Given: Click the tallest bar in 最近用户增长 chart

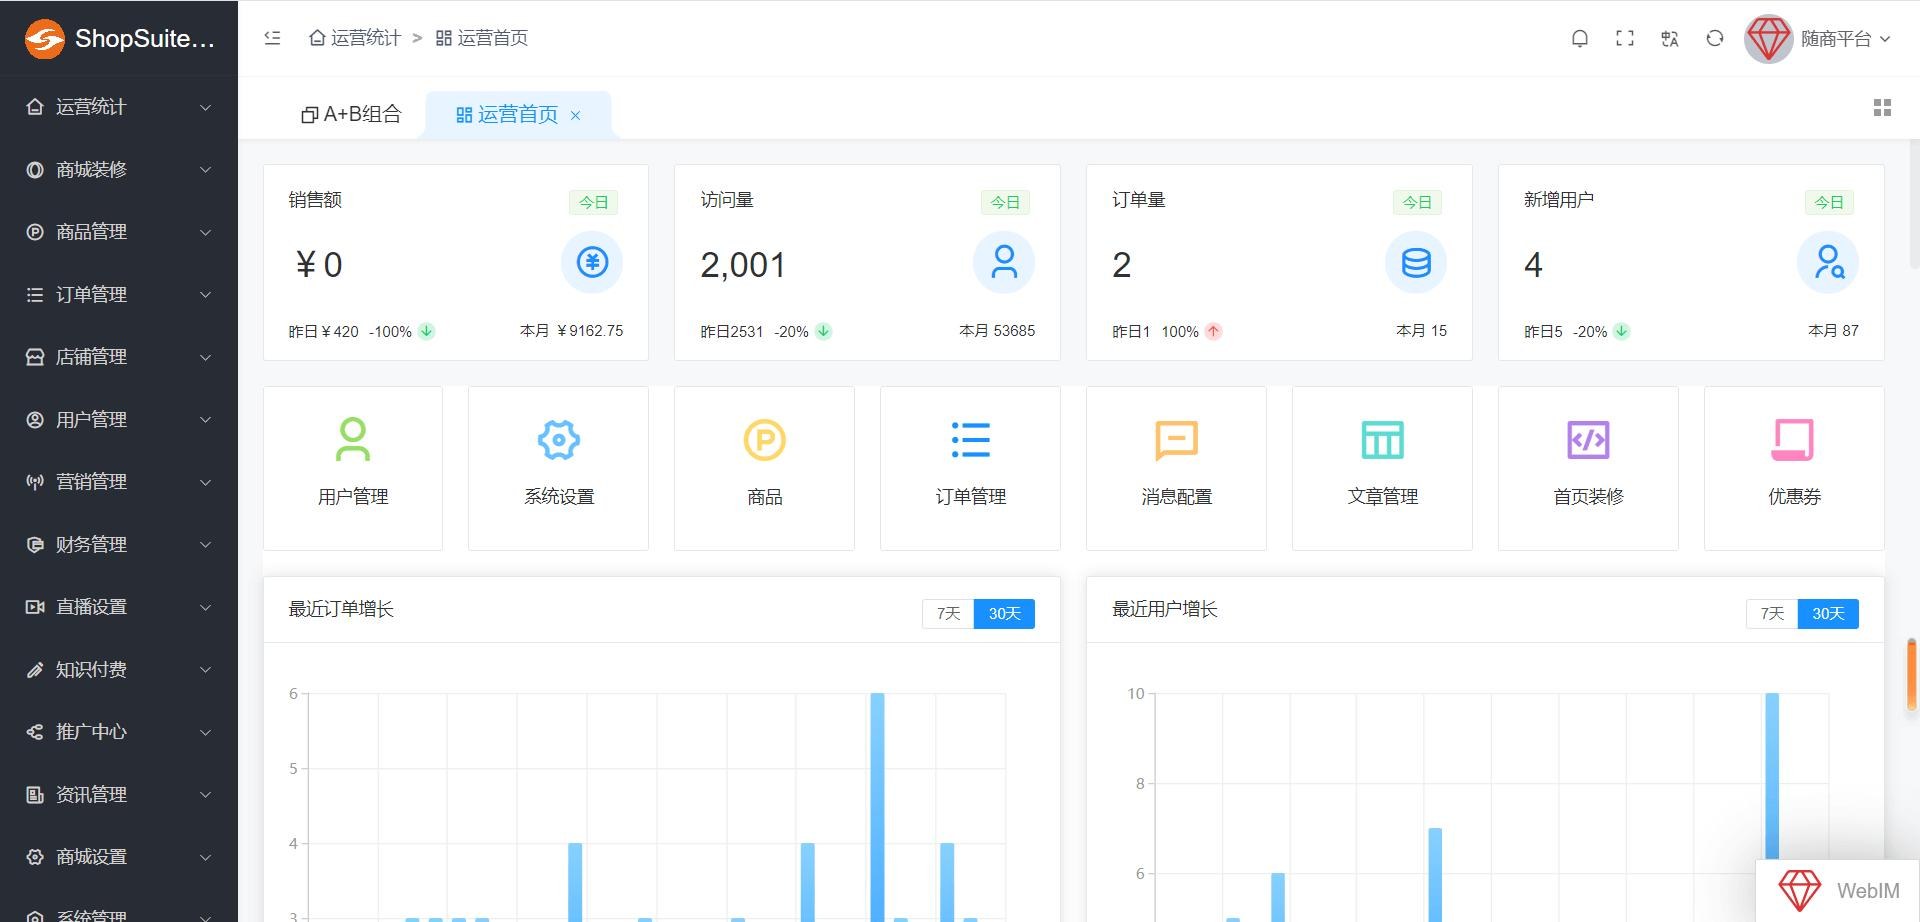Looking at the screenshot, I should (x=1772, y=776).
